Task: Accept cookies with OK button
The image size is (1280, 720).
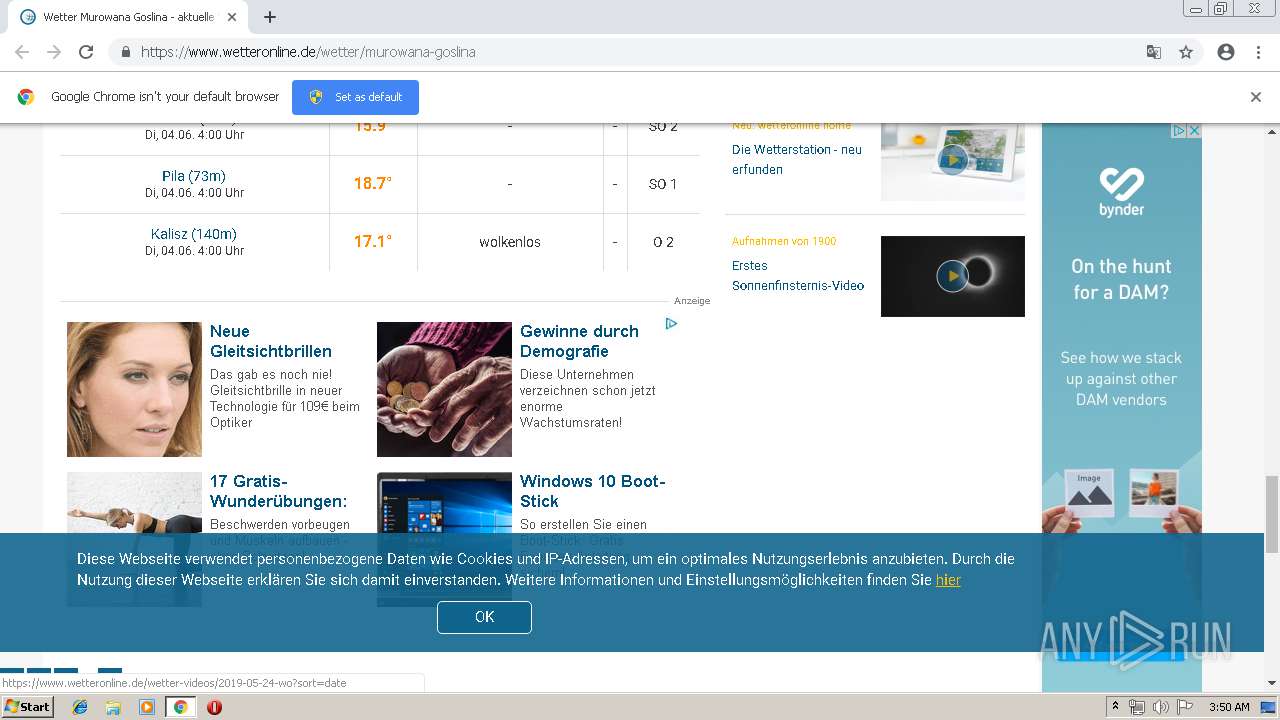Action: 484,617
